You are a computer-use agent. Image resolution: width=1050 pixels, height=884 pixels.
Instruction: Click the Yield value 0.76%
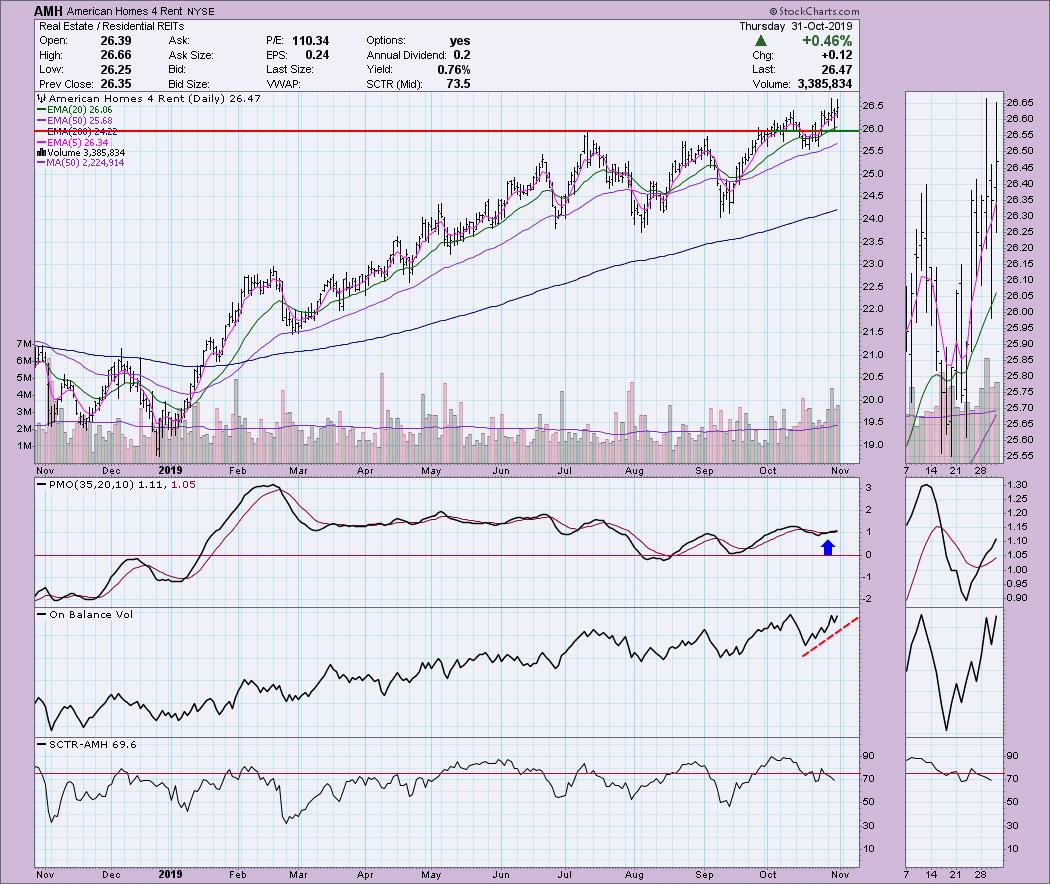(x=454, y=70)
